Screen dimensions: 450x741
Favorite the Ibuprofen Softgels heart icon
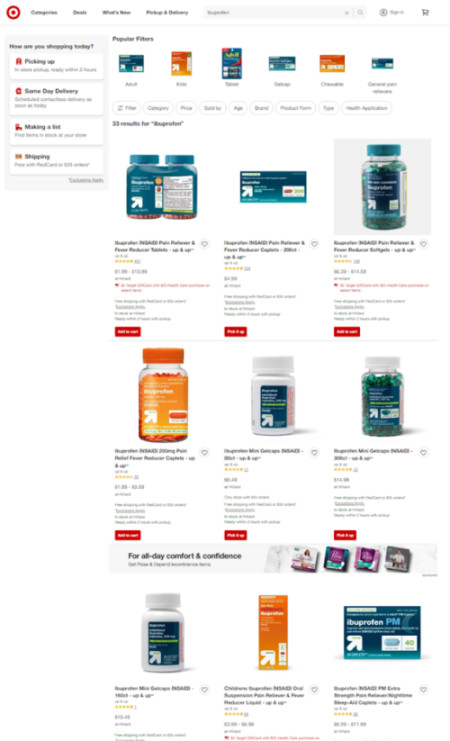click(x=424, y=244)
